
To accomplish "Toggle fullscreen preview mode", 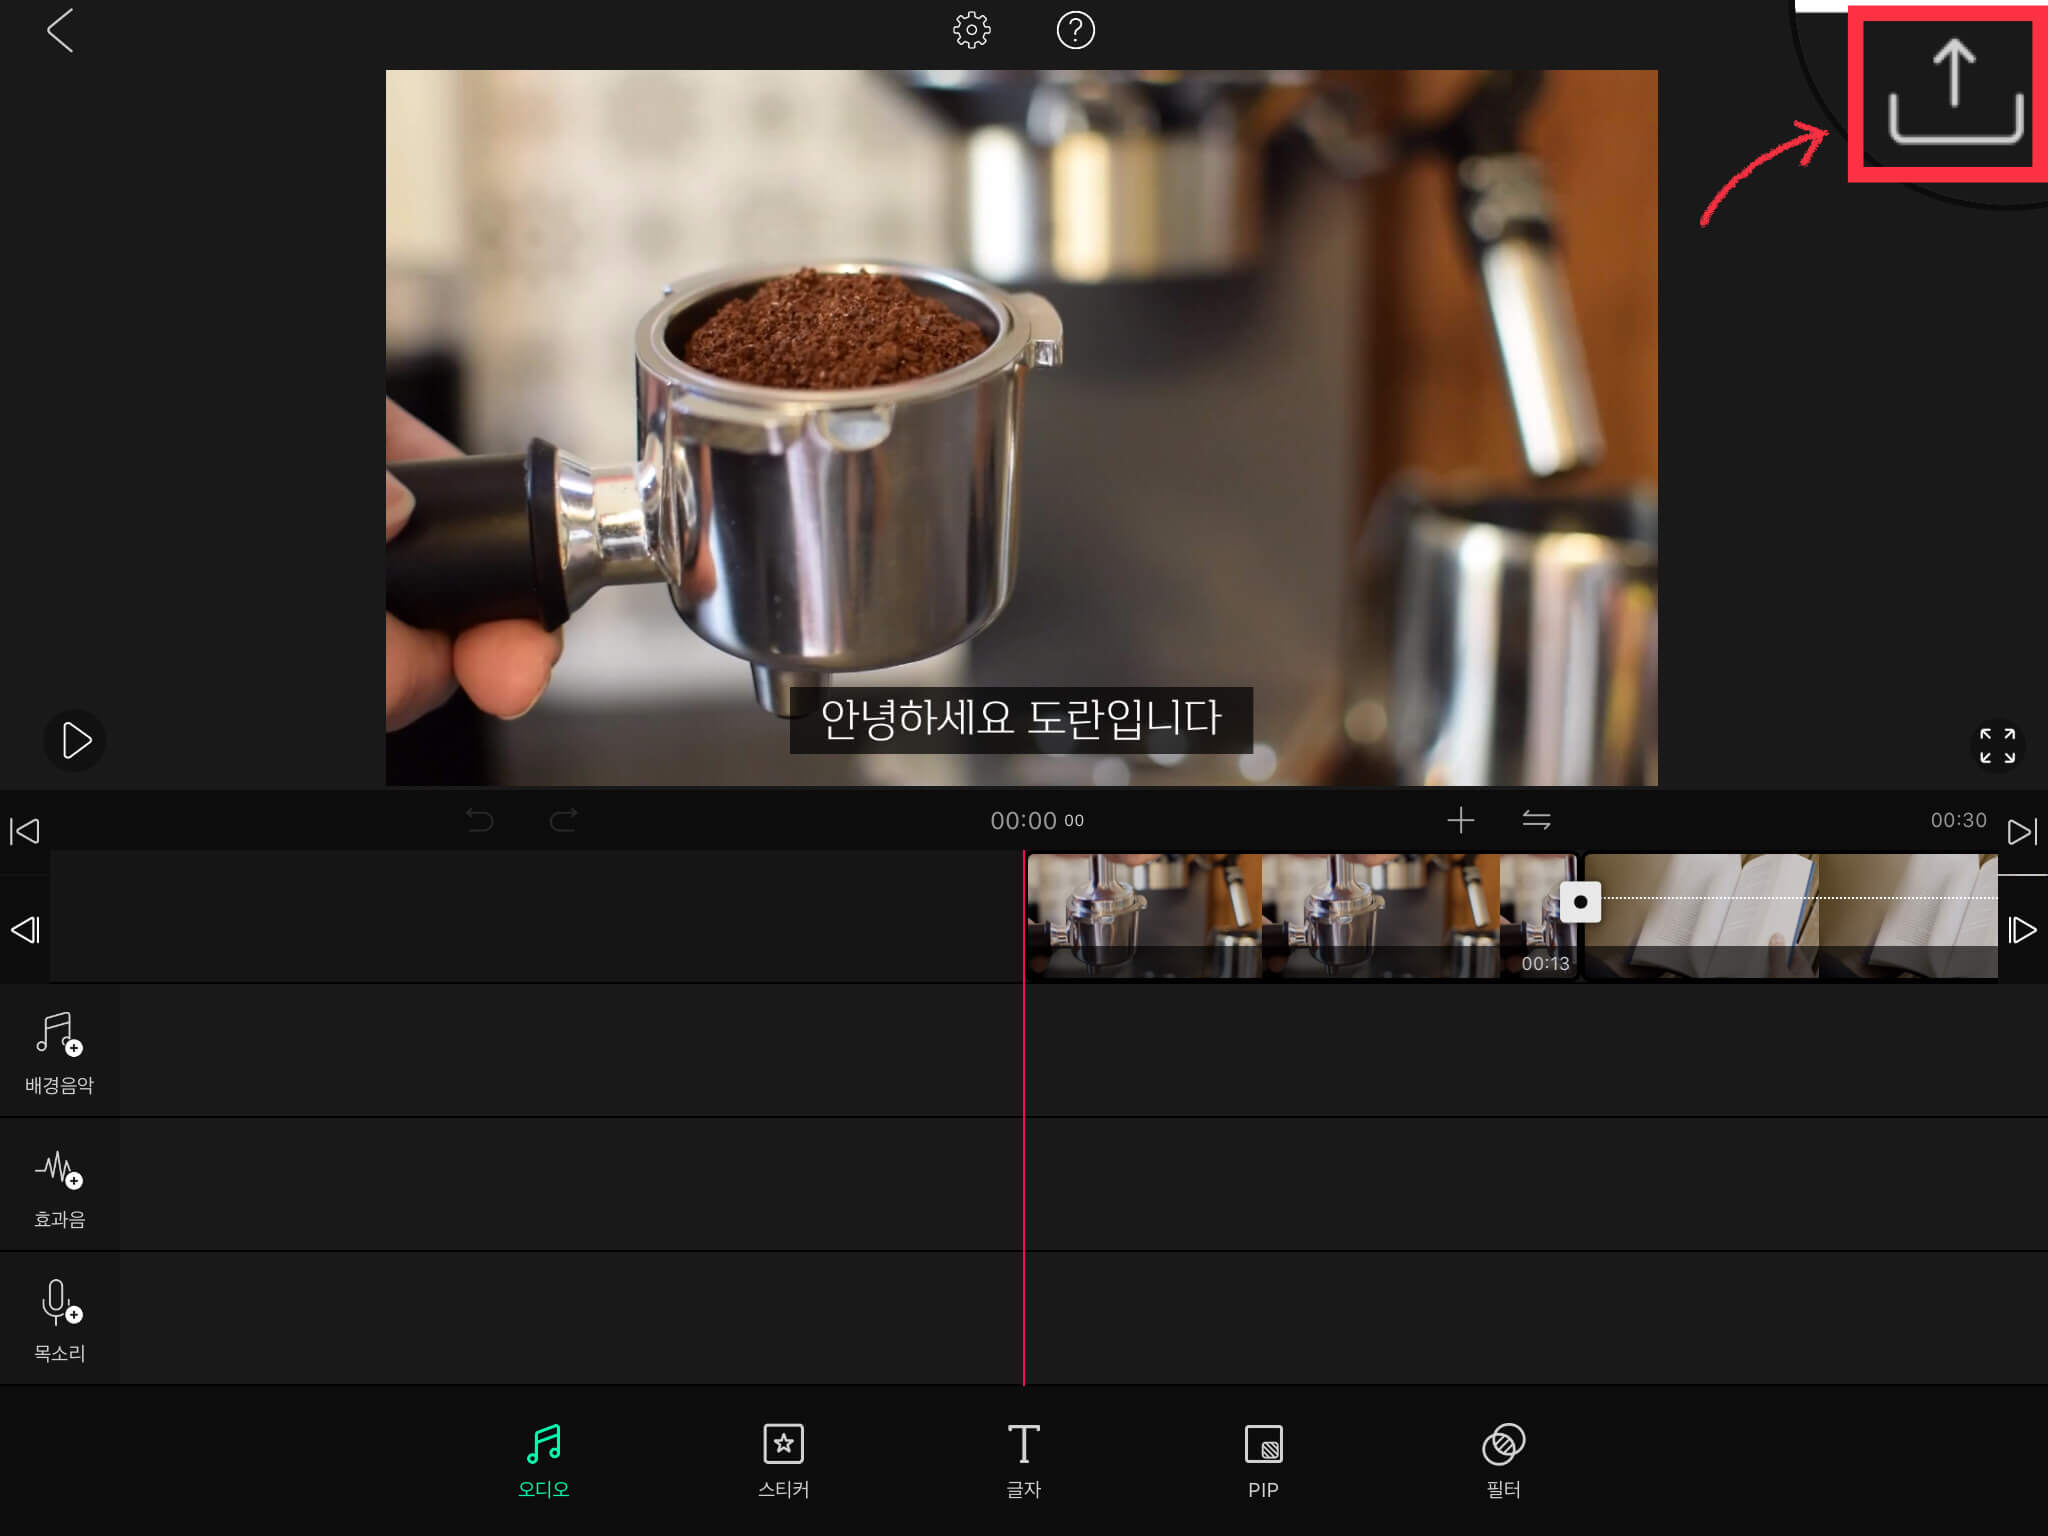I will pyautogui.click(x=1997, y=745).
